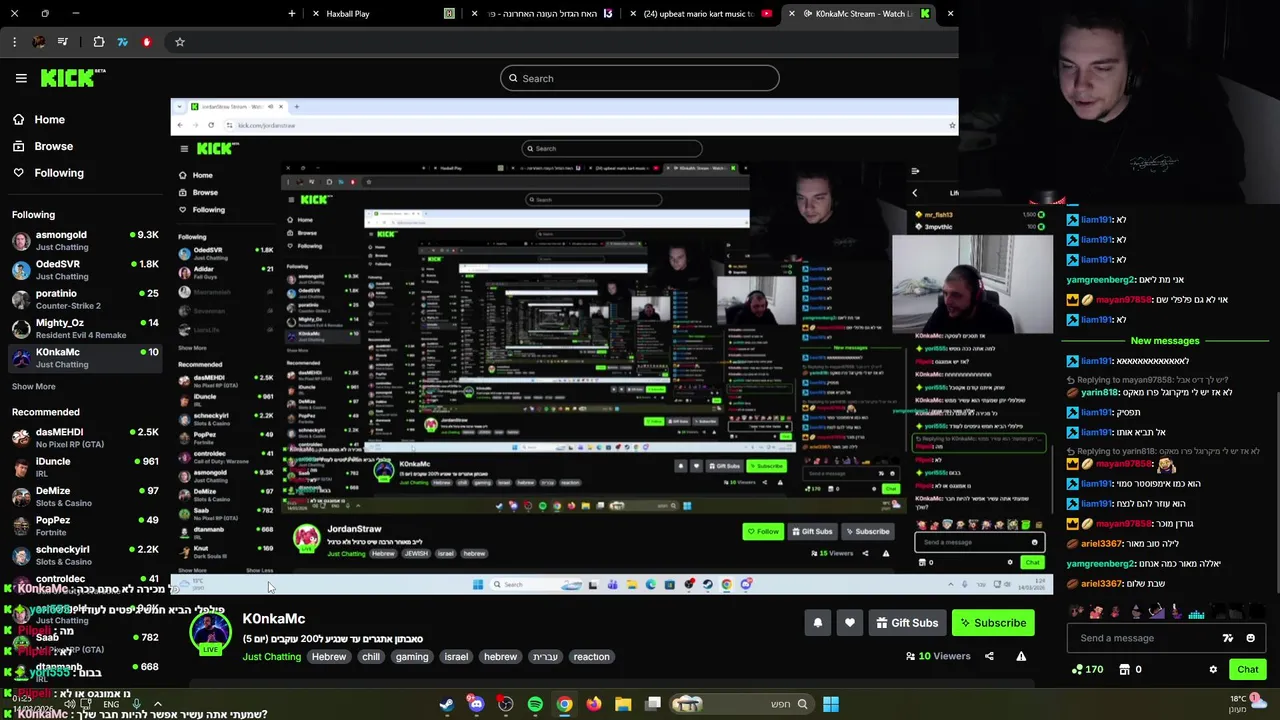Open OdedSVR channel in Following list
This screenshot has width=1280, height=720.
coord(85,270)
